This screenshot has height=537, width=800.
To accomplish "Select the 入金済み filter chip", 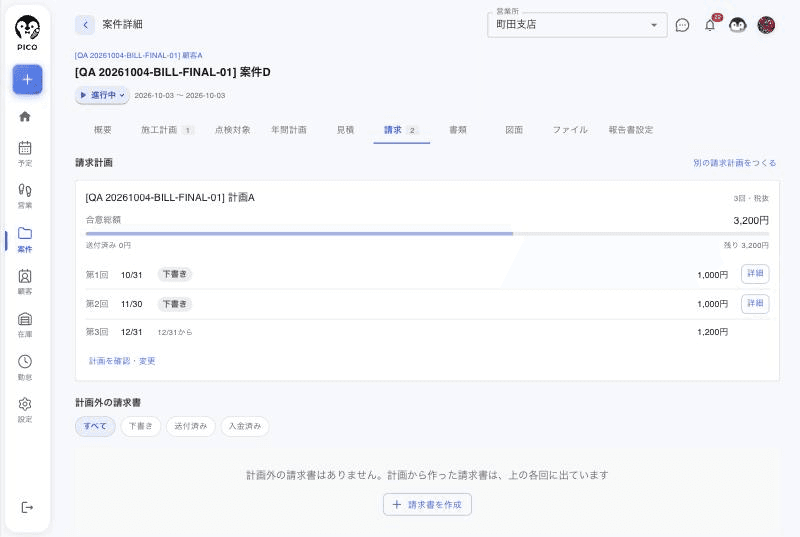I will pyautogui.click(x=245, y=426).
